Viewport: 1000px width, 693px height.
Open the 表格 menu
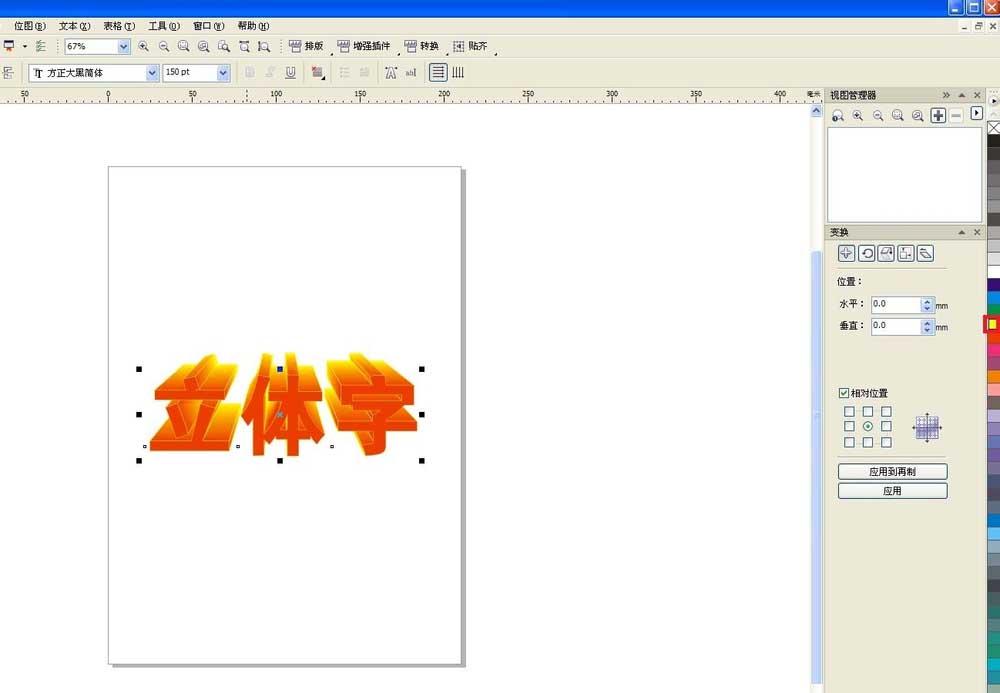(119, 26)
